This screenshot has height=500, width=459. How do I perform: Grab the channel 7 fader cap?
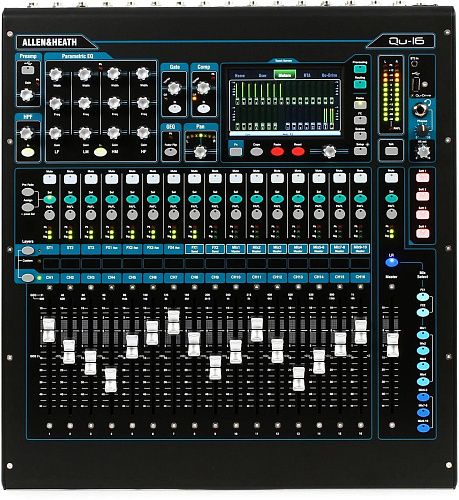(173, 322)
